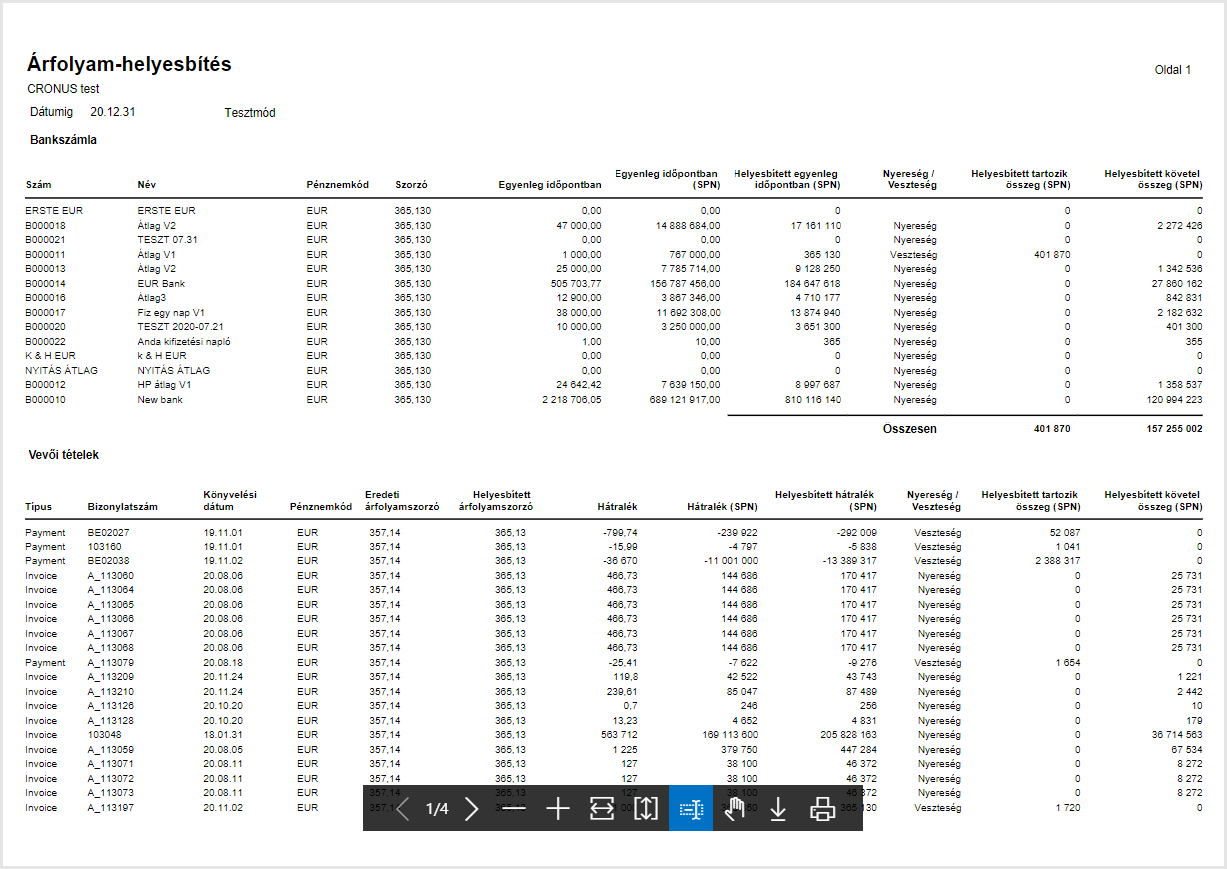Click document number 103160
Screen dimensions: 1227x869
[104, 546]
